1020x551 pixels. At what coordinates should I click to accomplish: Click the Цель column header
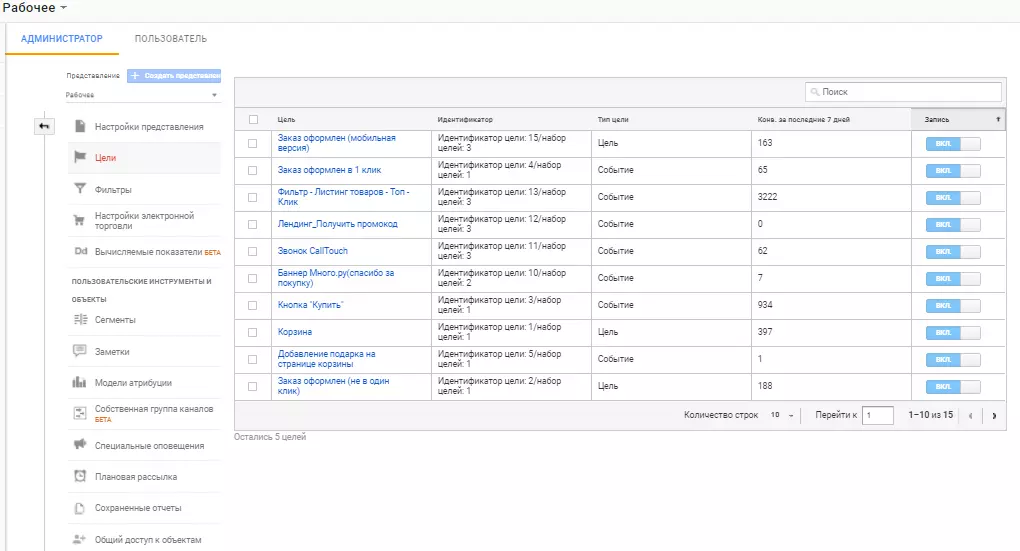point(286,120)
